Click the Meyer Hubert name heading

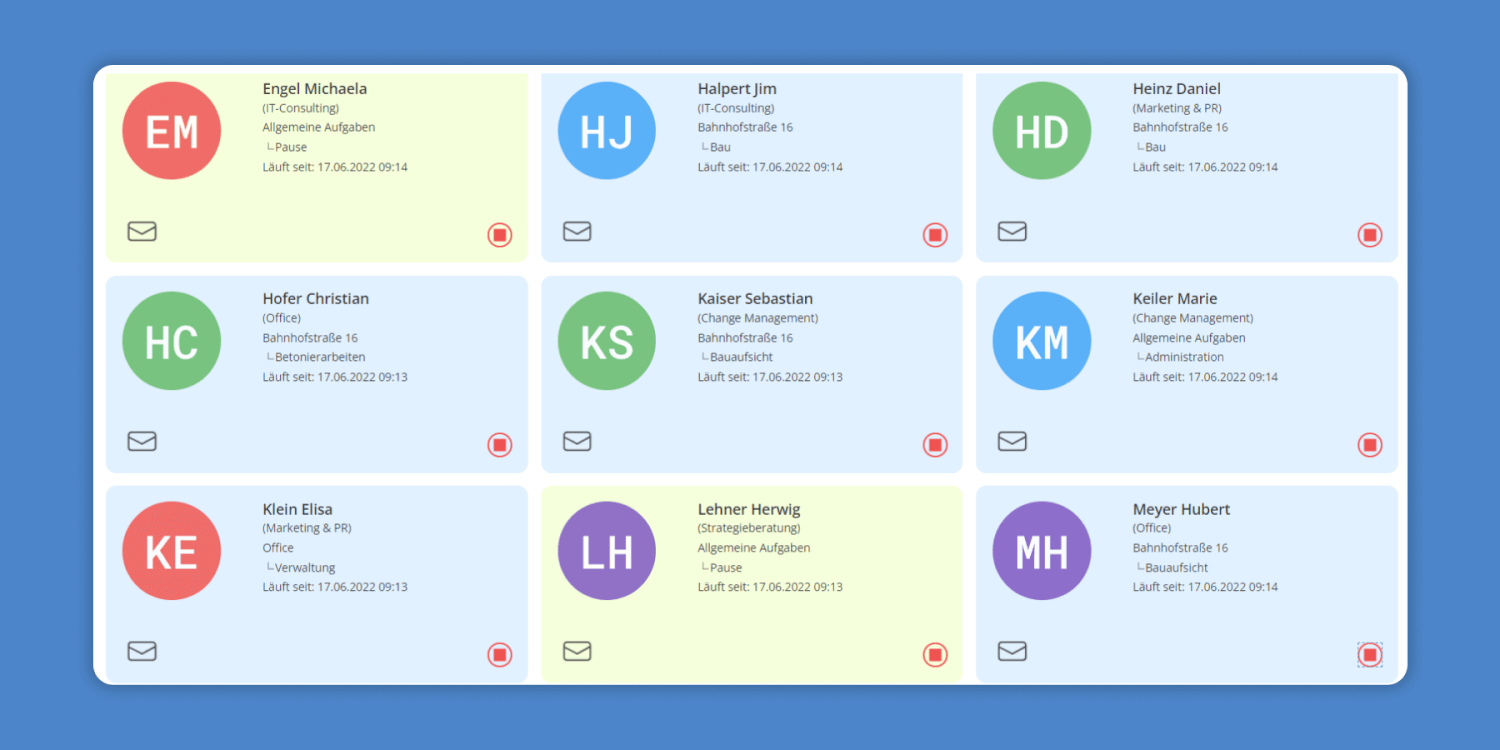coord(1181,509)
